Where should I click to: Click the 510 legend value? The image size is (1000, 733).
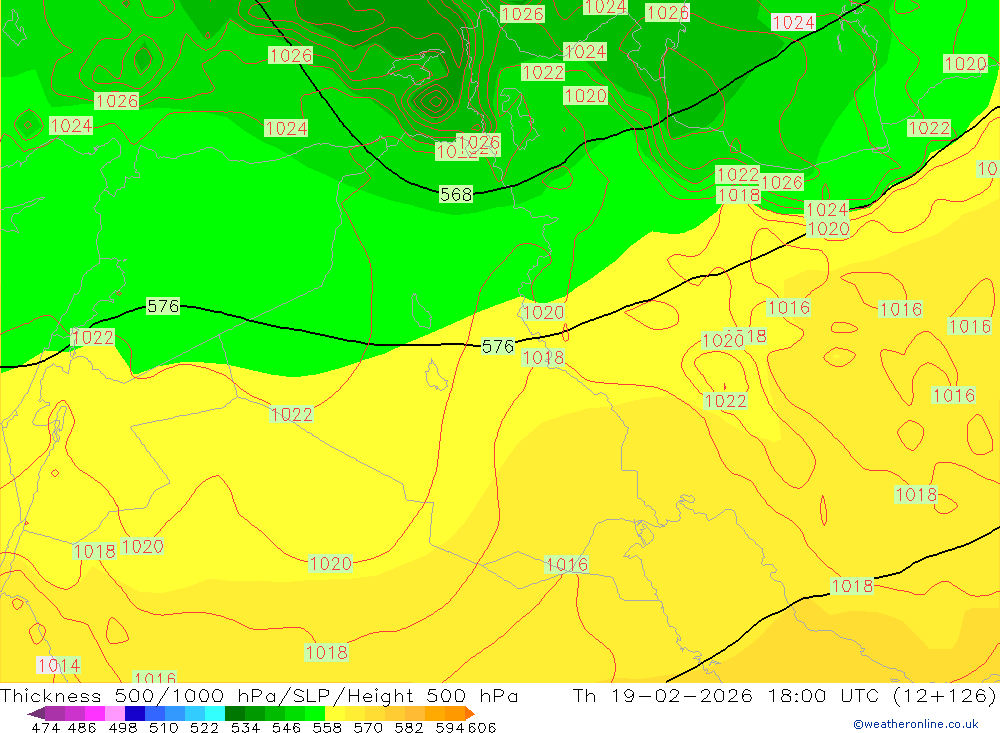click(163, 728)
